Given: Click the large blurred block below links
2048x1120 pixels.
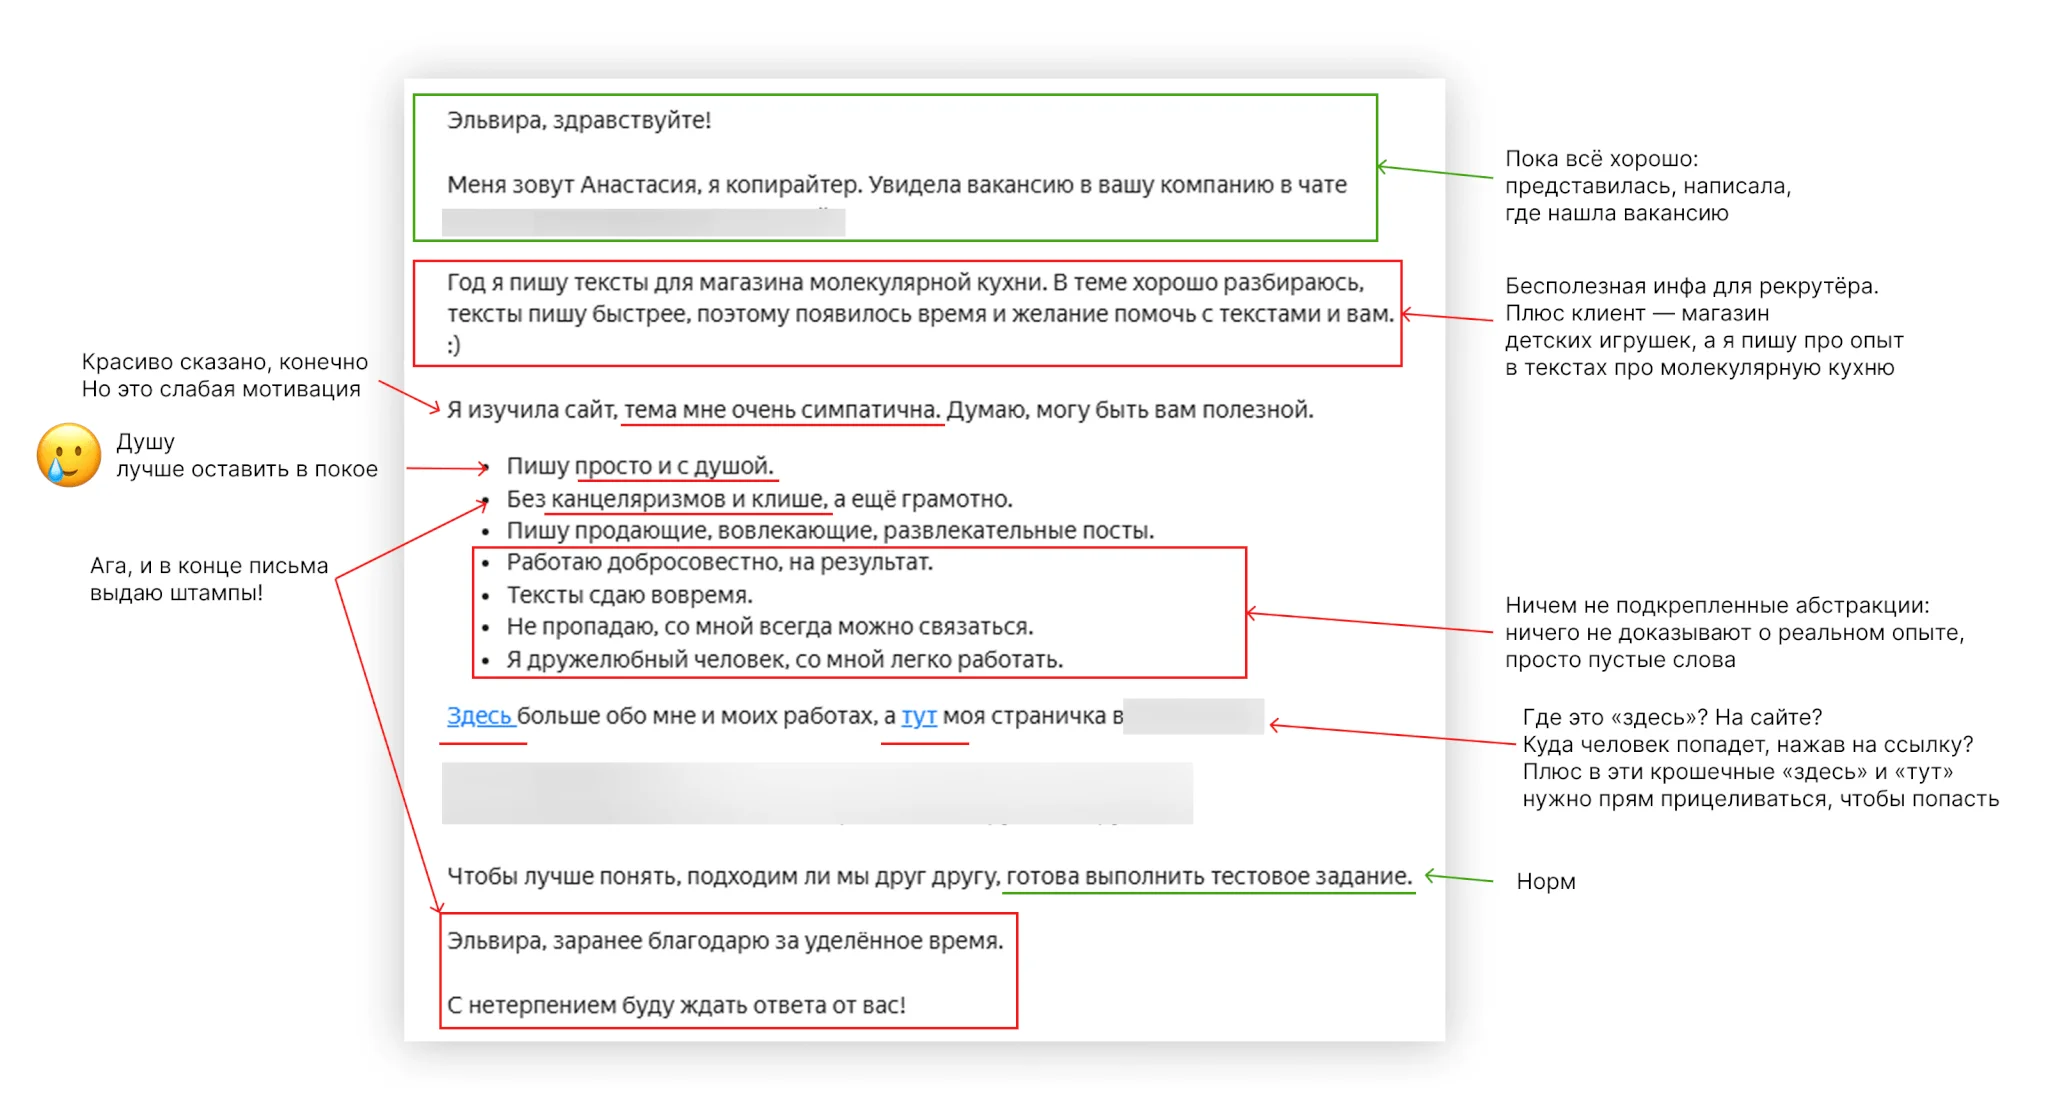Looking at the screenshot, I should 816,793.
